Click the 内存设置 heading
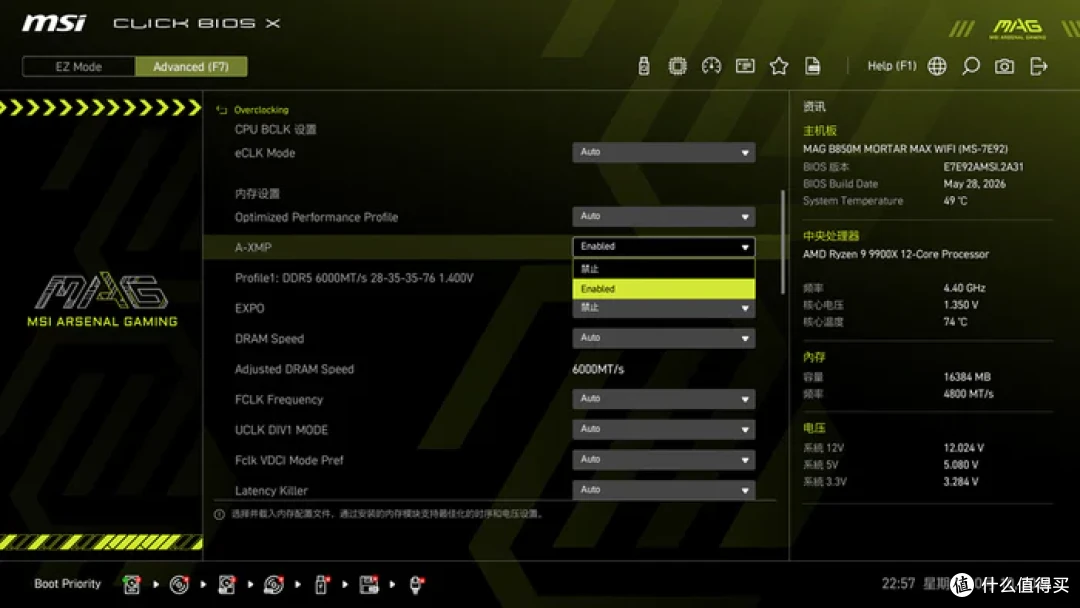Viewport: 1080px width, 608px height. pyautogui.click(x=257, y=193)
